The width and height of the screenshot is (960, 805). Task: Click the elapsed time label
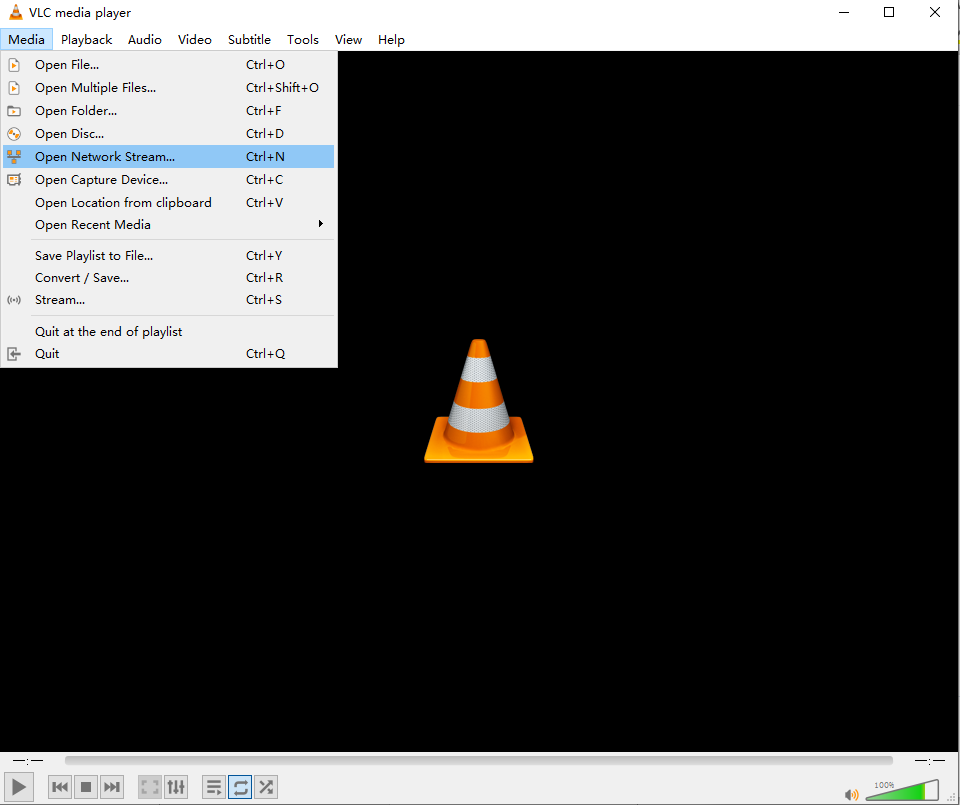point(28,761)
